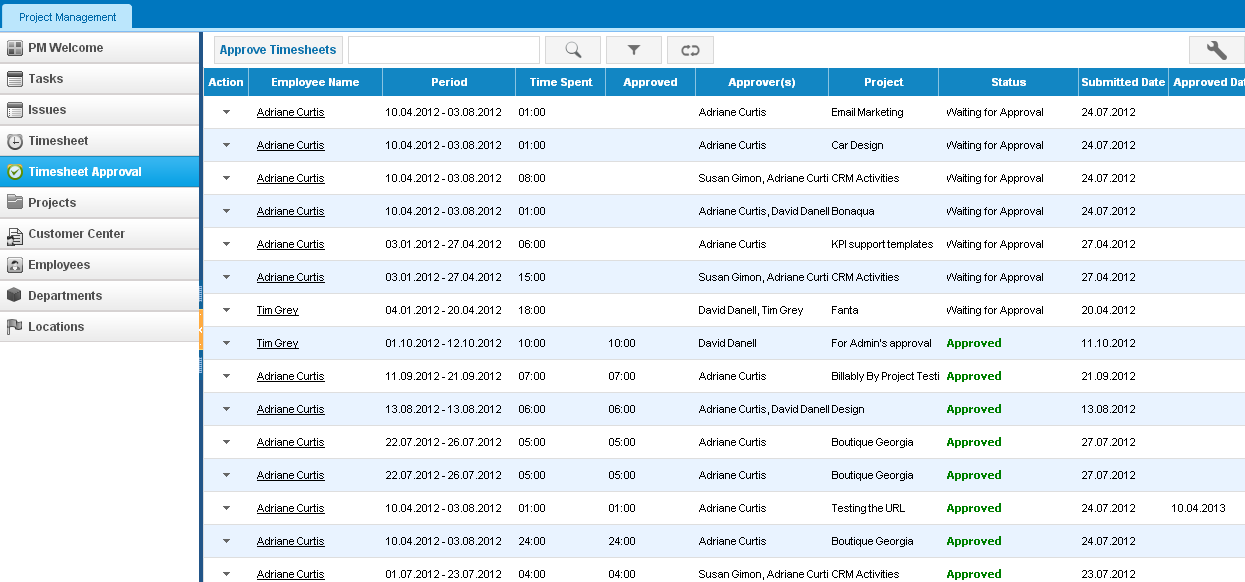1245x582 pixels.
Task: Open action dropdown for Testing the URL row
Action: [x=226, y=508]
